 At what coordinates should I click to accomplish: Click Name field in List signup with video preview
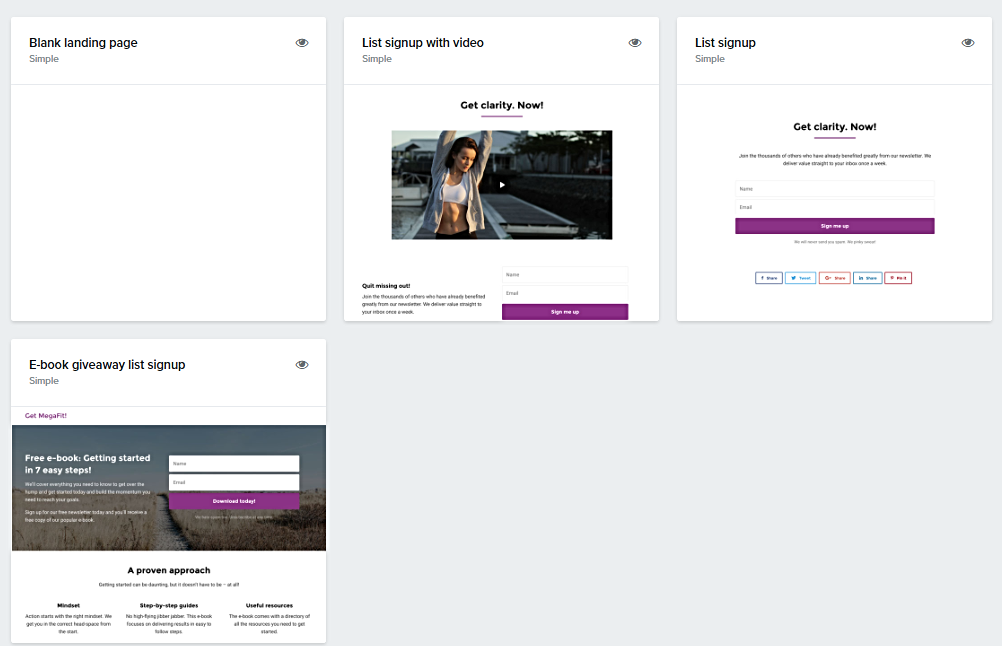point(565,275)
